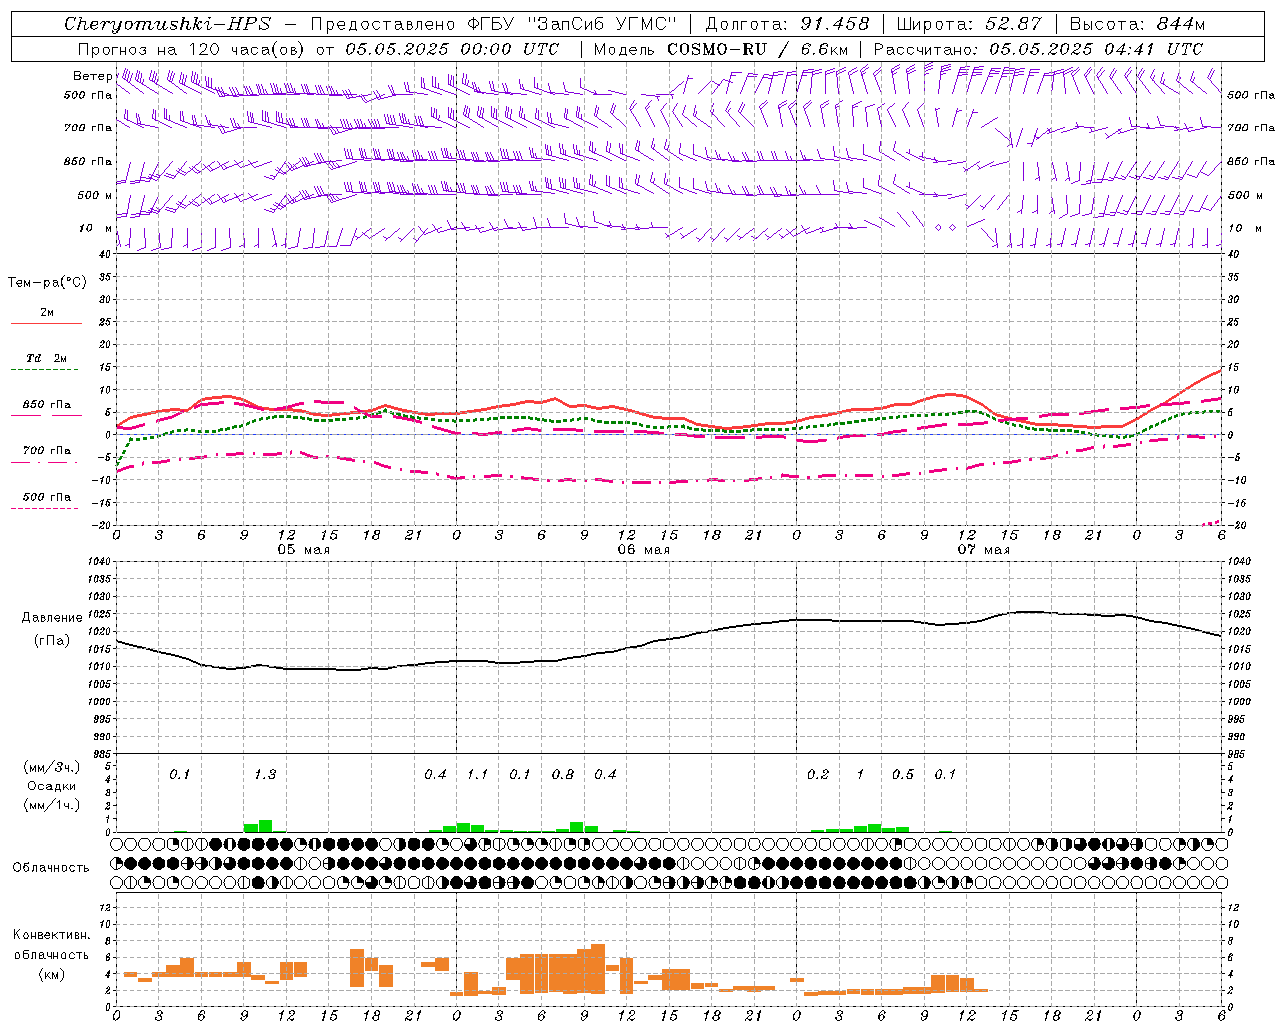
Task: Click the (мм/1ч.) hourly precipitation label
Action: pyautogui.click(x=52, y=805)
